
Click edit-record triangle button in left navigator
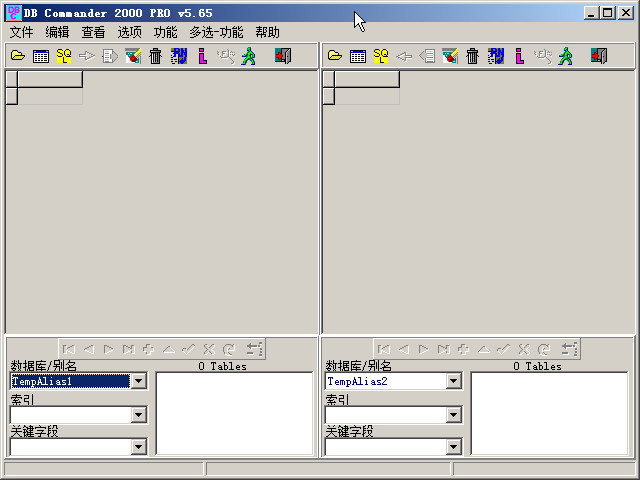click(x=169, y=349)
